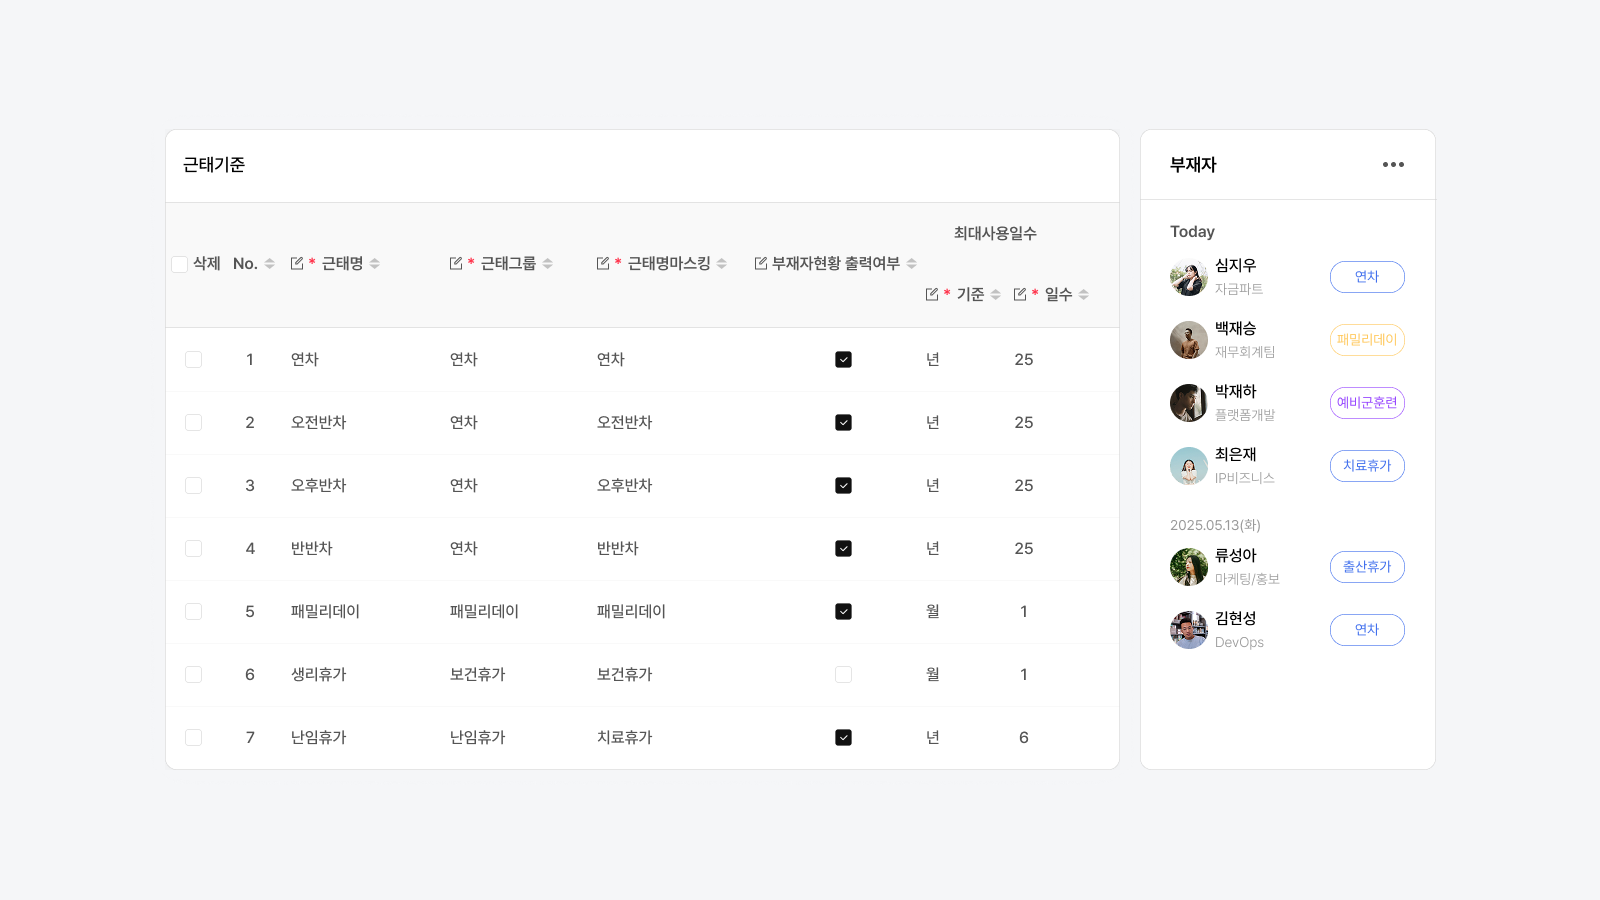Viewport: 1600px width, 900px height.
Task: Click 박재하's profile avatar
Action: [1189, 403]
